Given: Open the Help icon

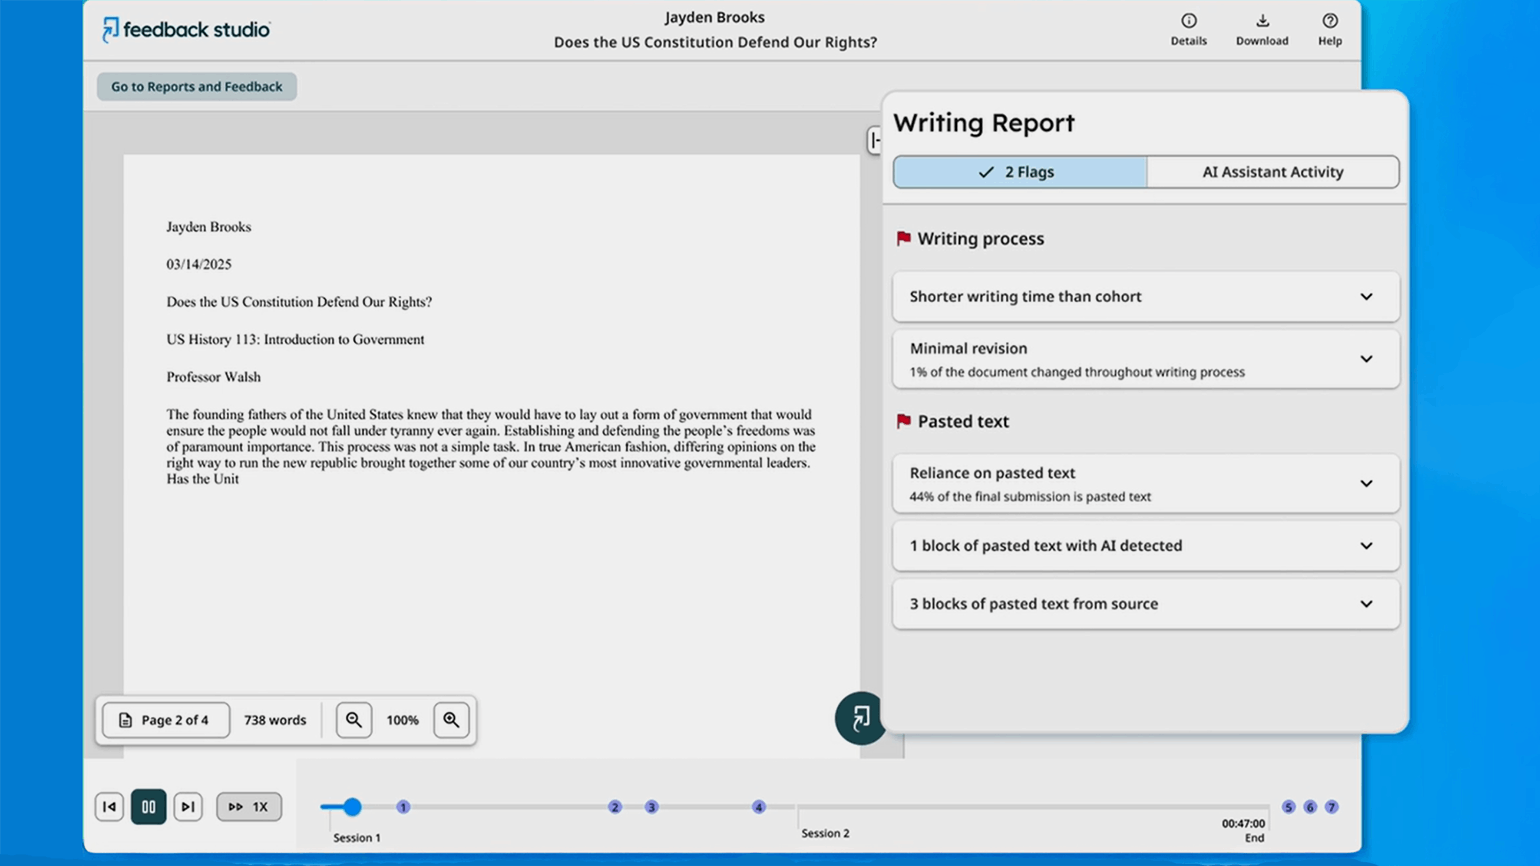Looking at the screenshot, I should [x=1329, y=28].
